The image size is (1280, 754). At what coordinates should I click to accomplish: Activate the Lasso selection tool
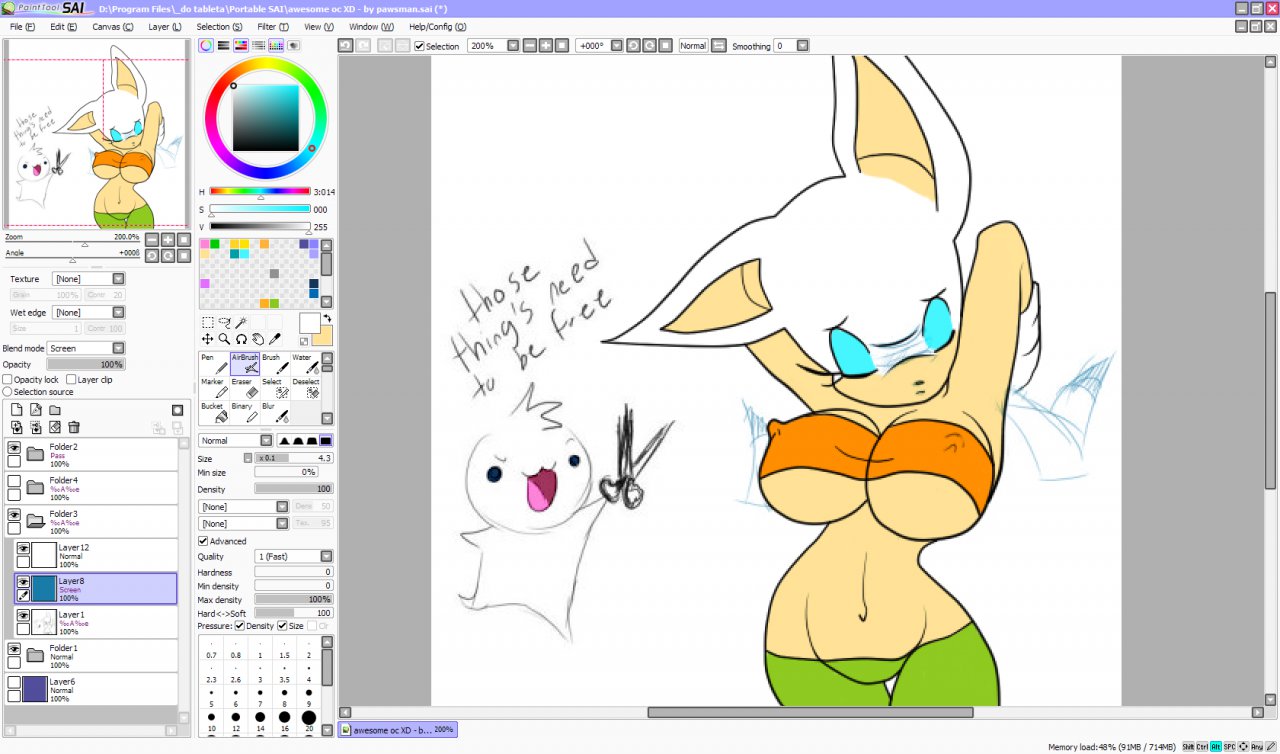[x=224, y=322]
